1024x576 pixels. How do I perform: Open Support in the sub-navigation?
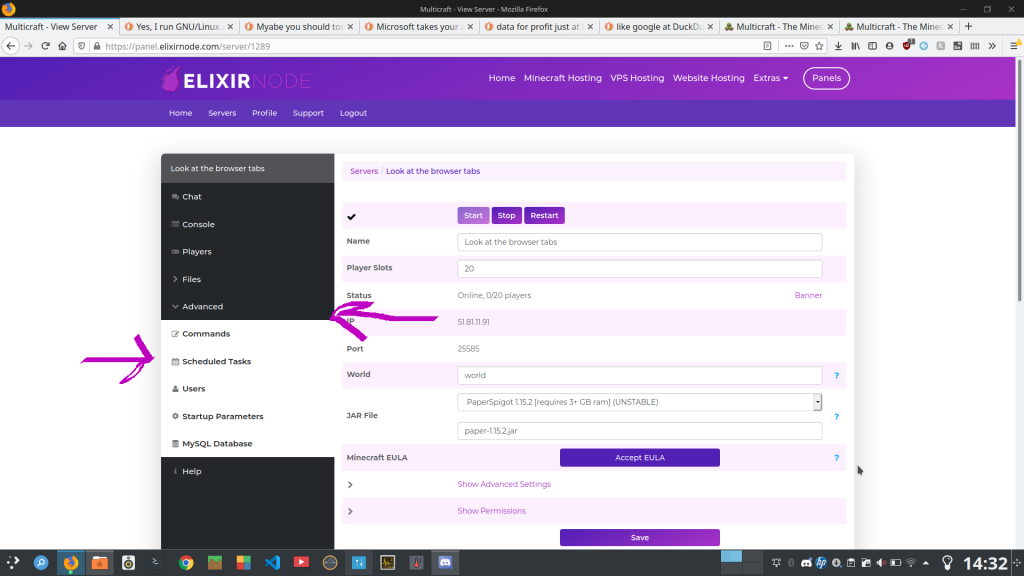tap(308, 113)
